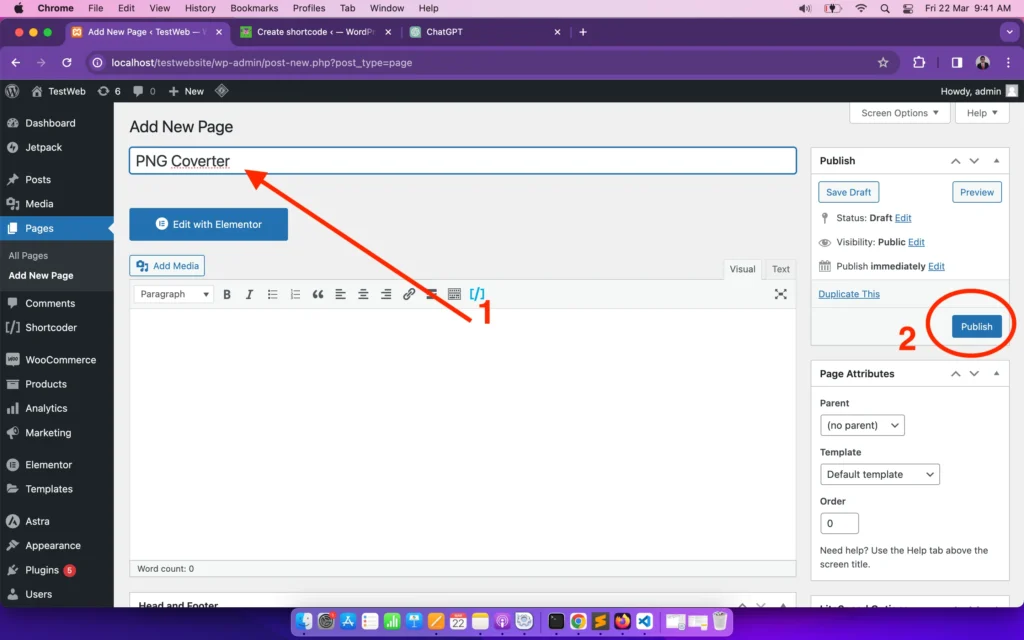
Task: Align text right
Action: coord(386,295)
